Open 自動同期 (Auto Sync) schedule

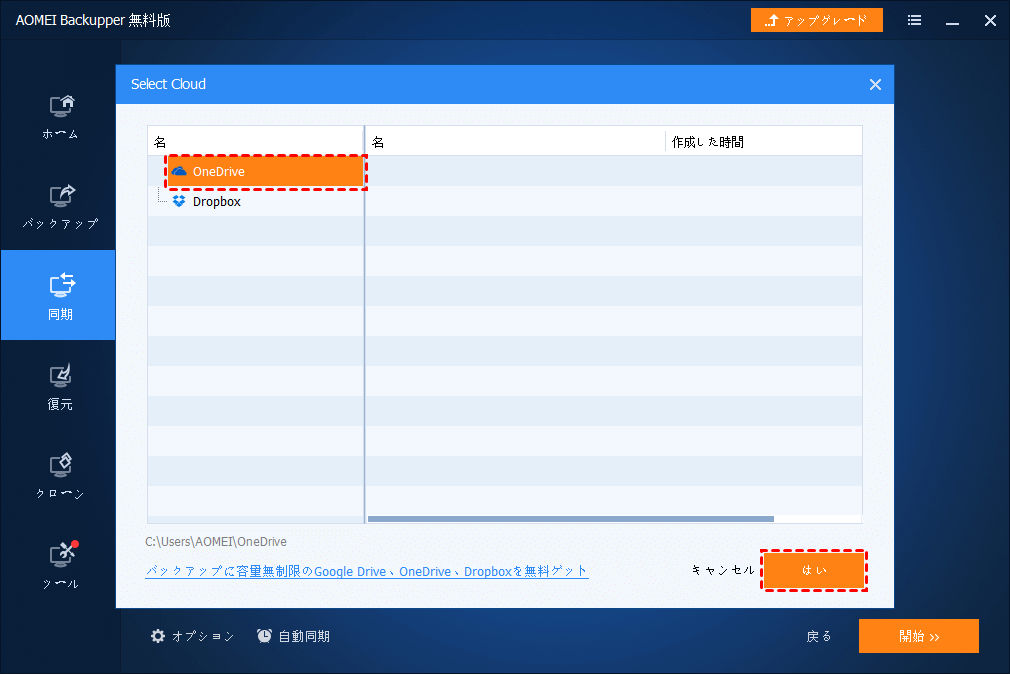coord(294,636)
